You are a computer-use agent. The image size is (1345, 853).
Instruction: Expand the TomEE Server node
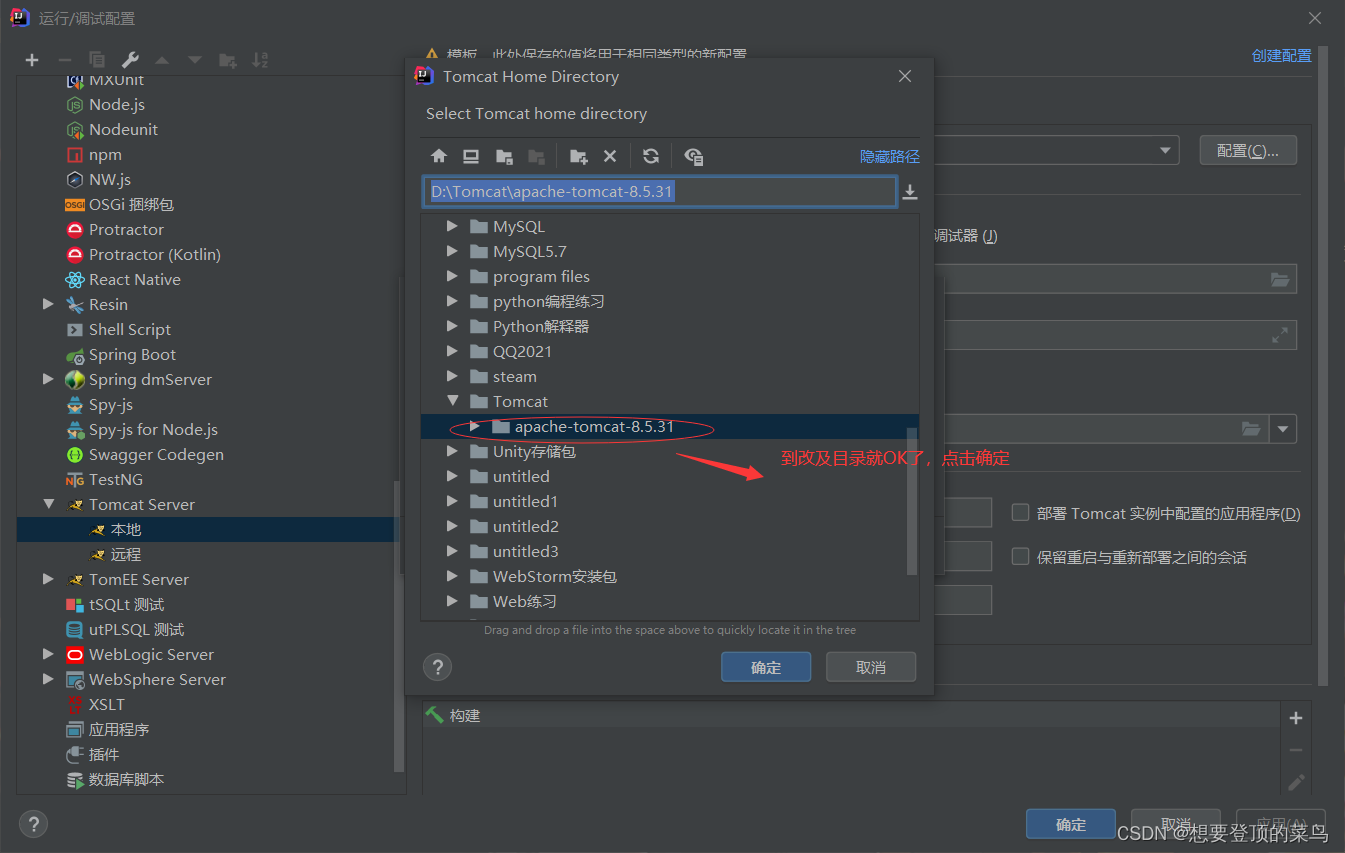tap(48, 579)
